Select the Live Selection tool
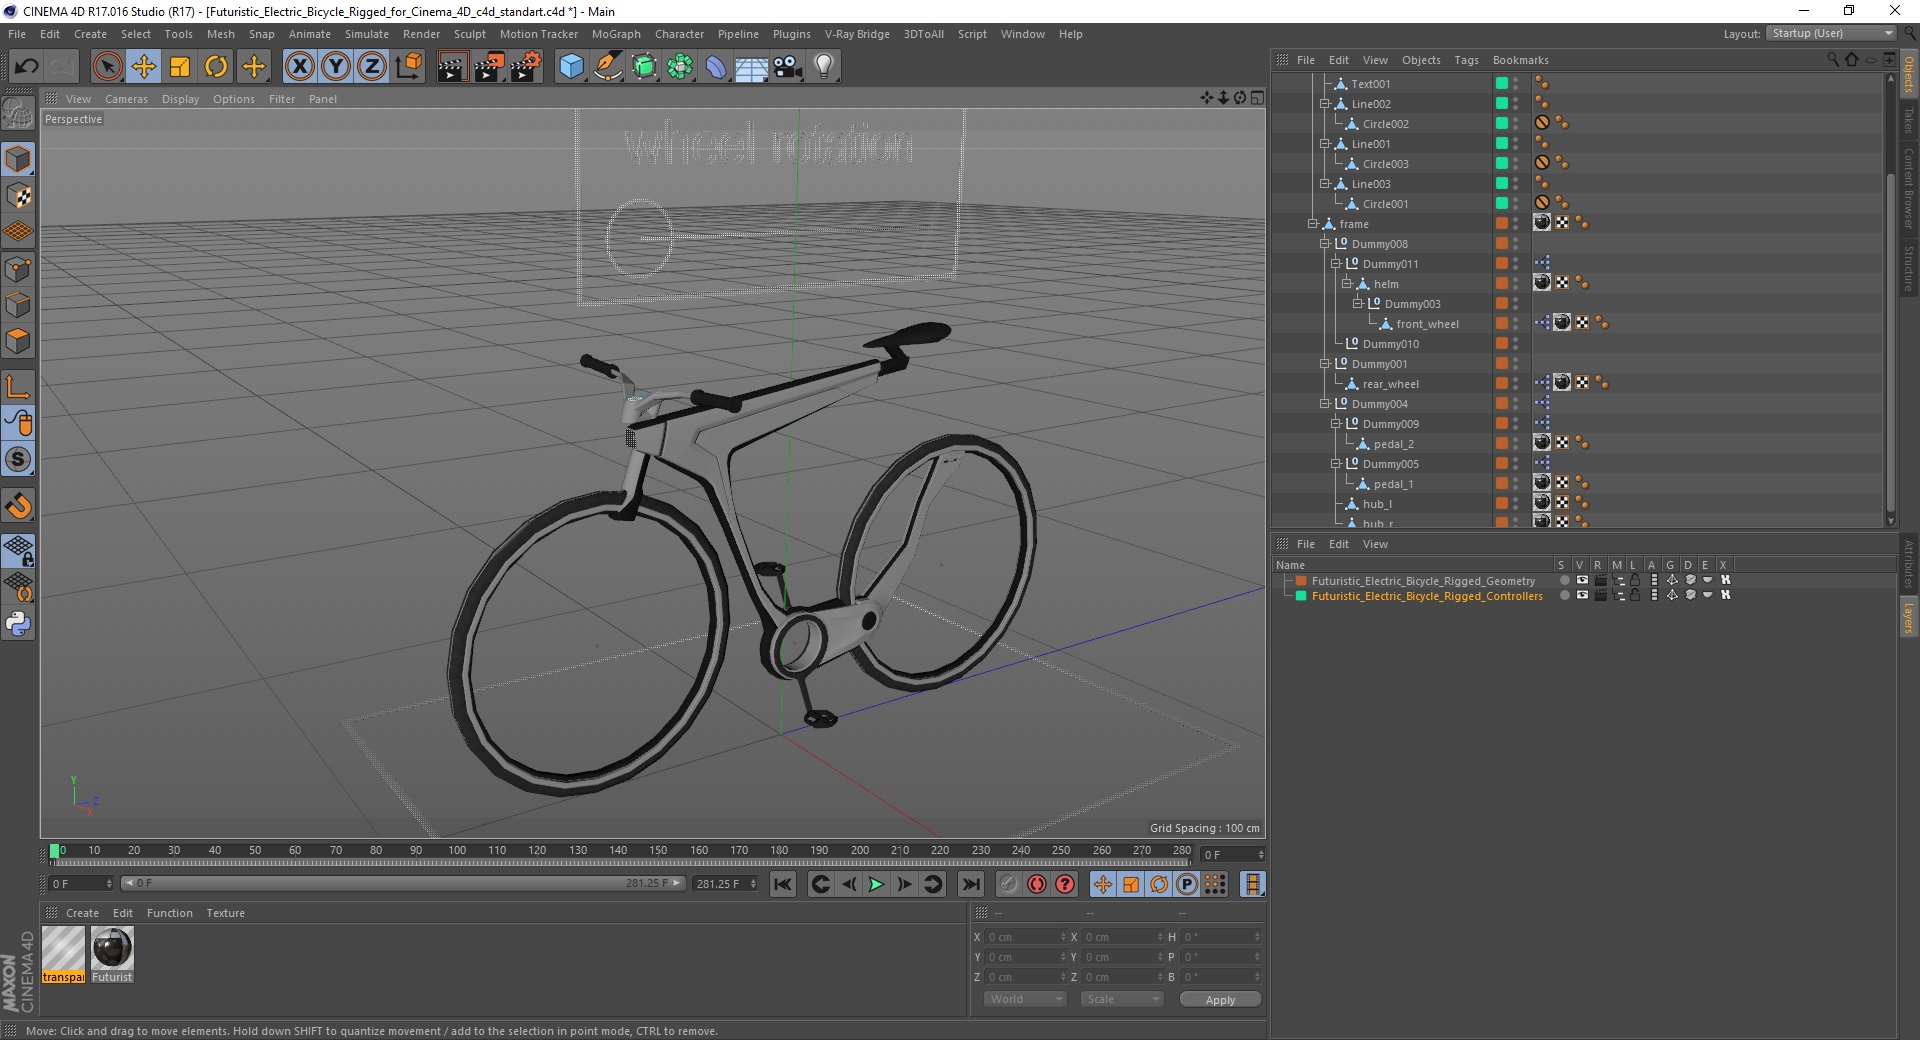The height and width of the screenshot is (1040, 1920). click(107, 67)
